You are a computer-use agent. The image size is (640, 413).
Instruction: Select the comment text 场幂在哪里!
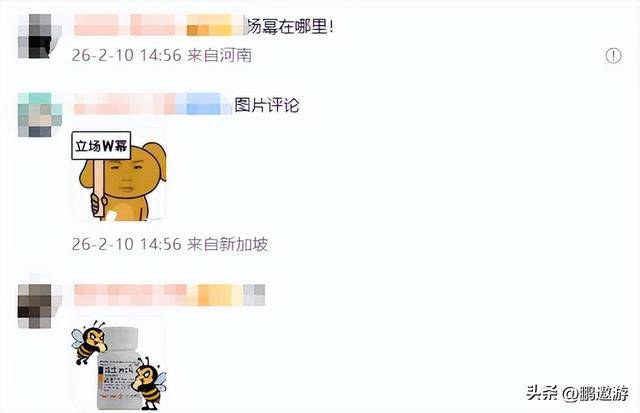pos(290,27)
